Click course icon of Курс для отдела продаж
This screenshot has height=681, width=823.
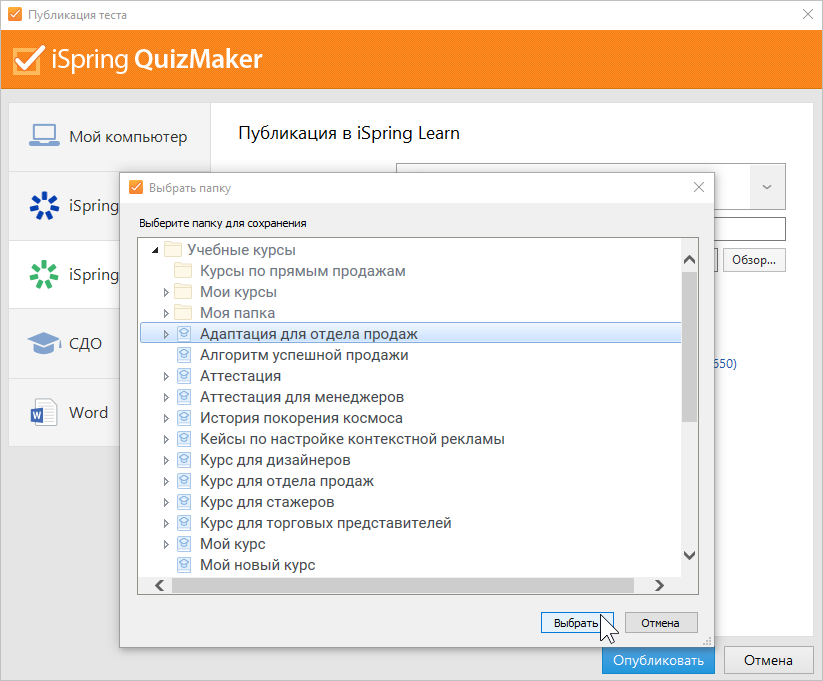click(x=184, y=481)
